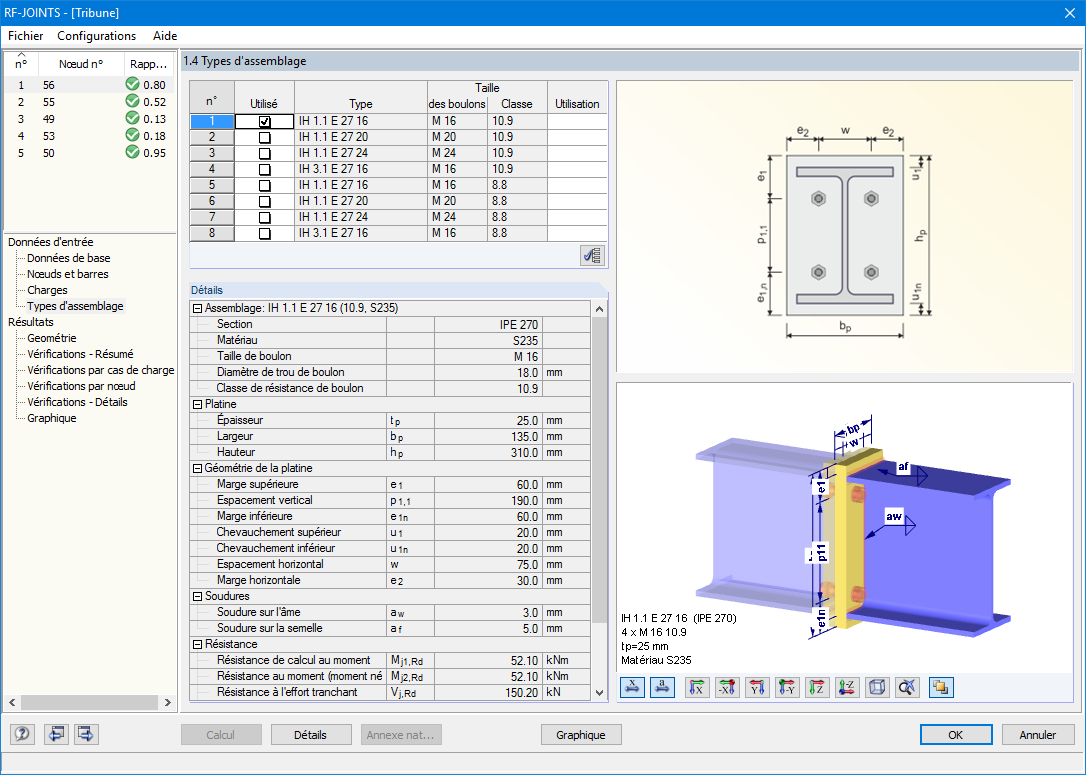Collapse the Soudures group

pos(197,596)
